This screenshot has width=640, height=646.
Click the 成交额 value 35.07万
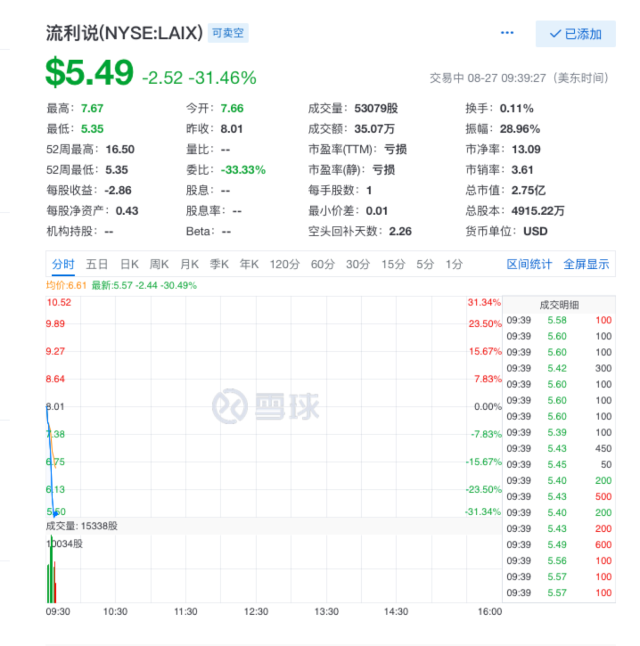click(375, 129)
